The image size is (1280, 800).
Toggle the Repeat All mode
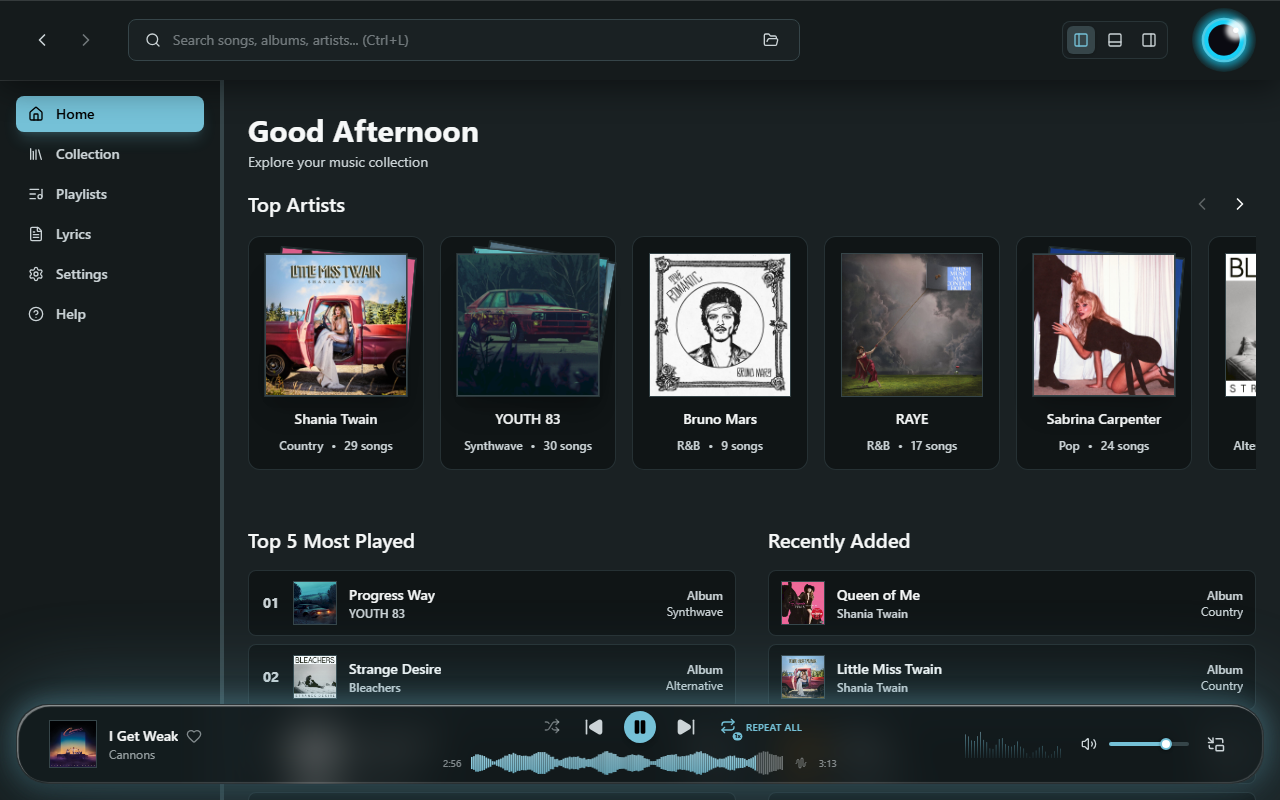pos(761,728)
